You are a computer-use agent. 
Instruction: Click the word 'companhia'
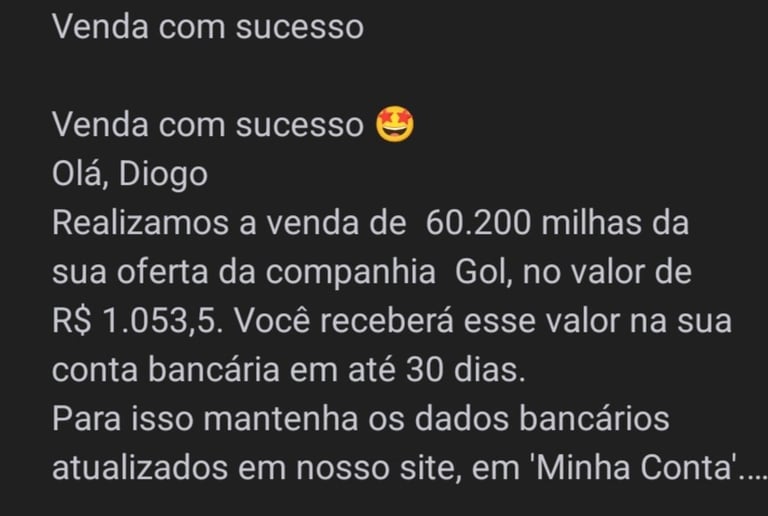click(351, 273)
